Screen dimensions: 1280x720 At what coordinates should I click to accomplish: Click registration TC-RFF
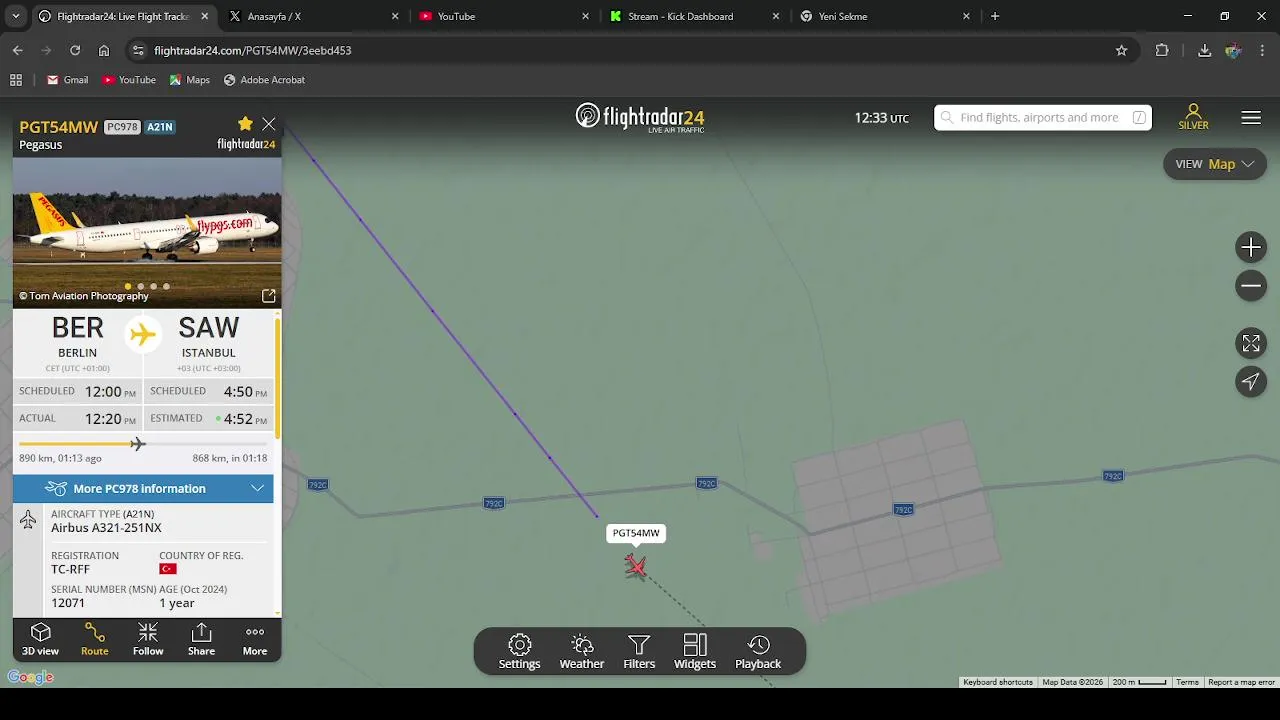pos(70,569)
